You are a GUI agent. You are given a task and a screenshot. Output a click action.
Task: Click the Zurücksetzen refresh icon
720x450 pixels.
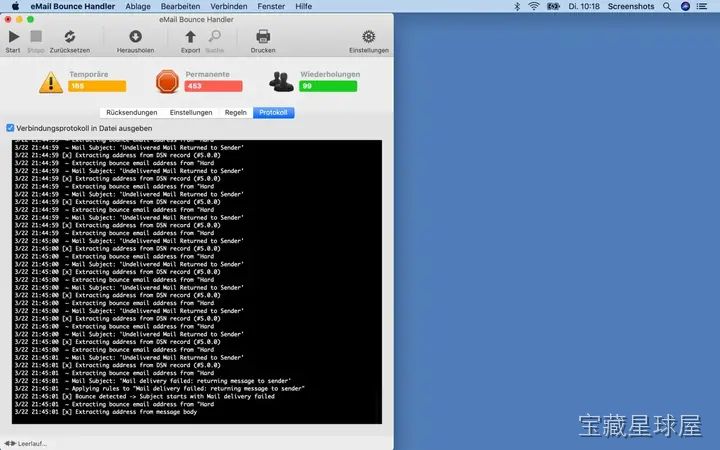pos(69,36)
